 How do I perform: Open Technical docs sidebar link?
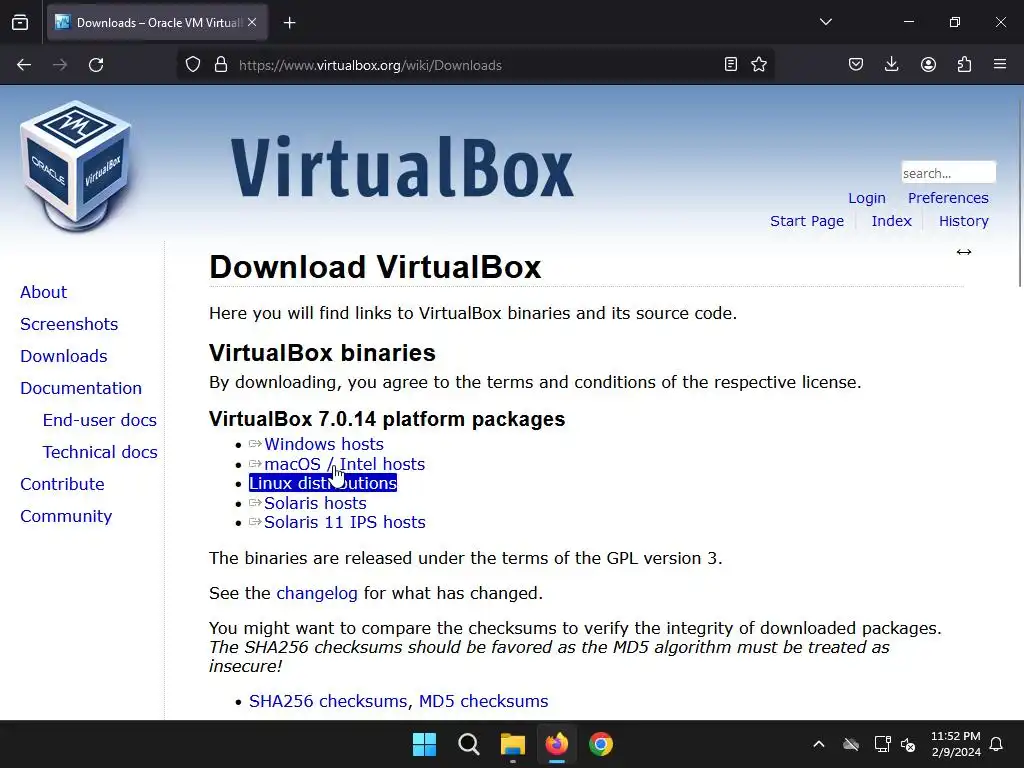pos(100,452)
